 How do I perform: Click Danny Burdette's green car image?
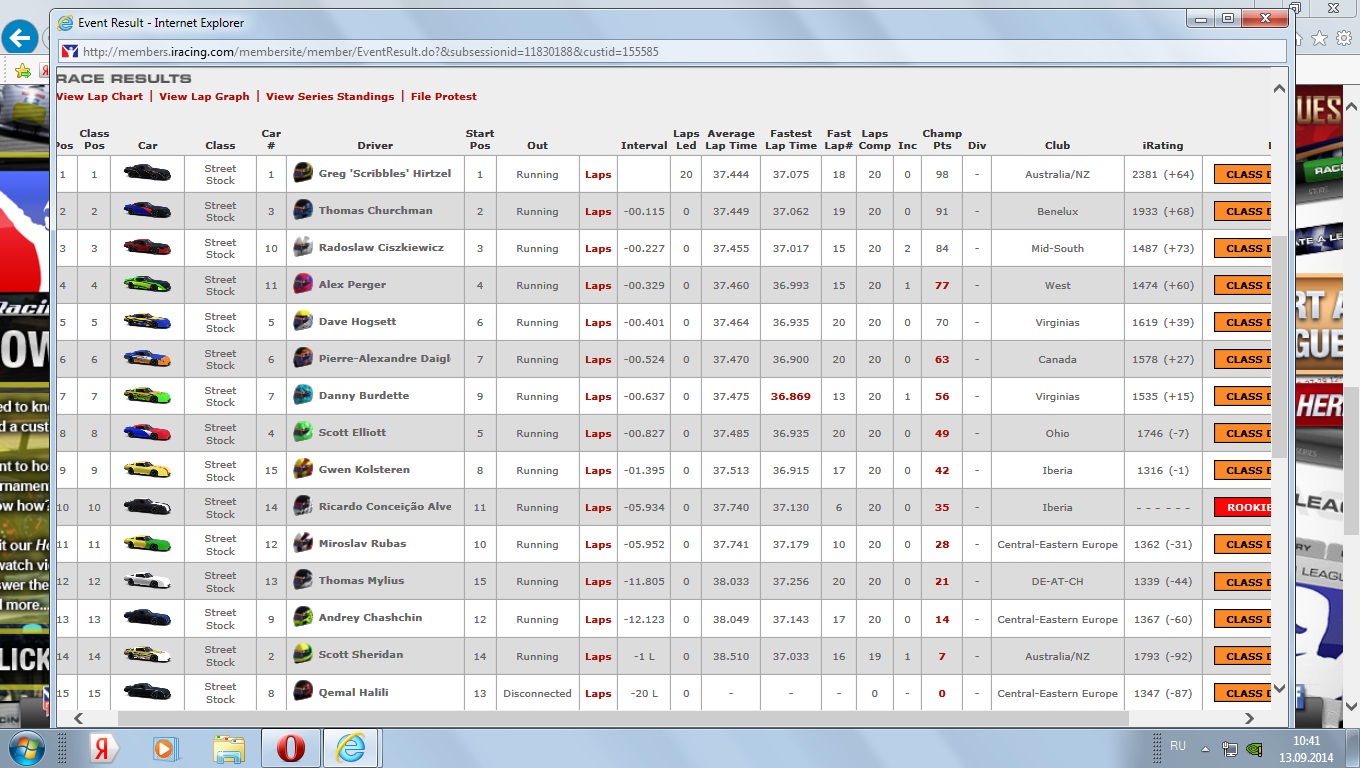[x=147, y=396]
